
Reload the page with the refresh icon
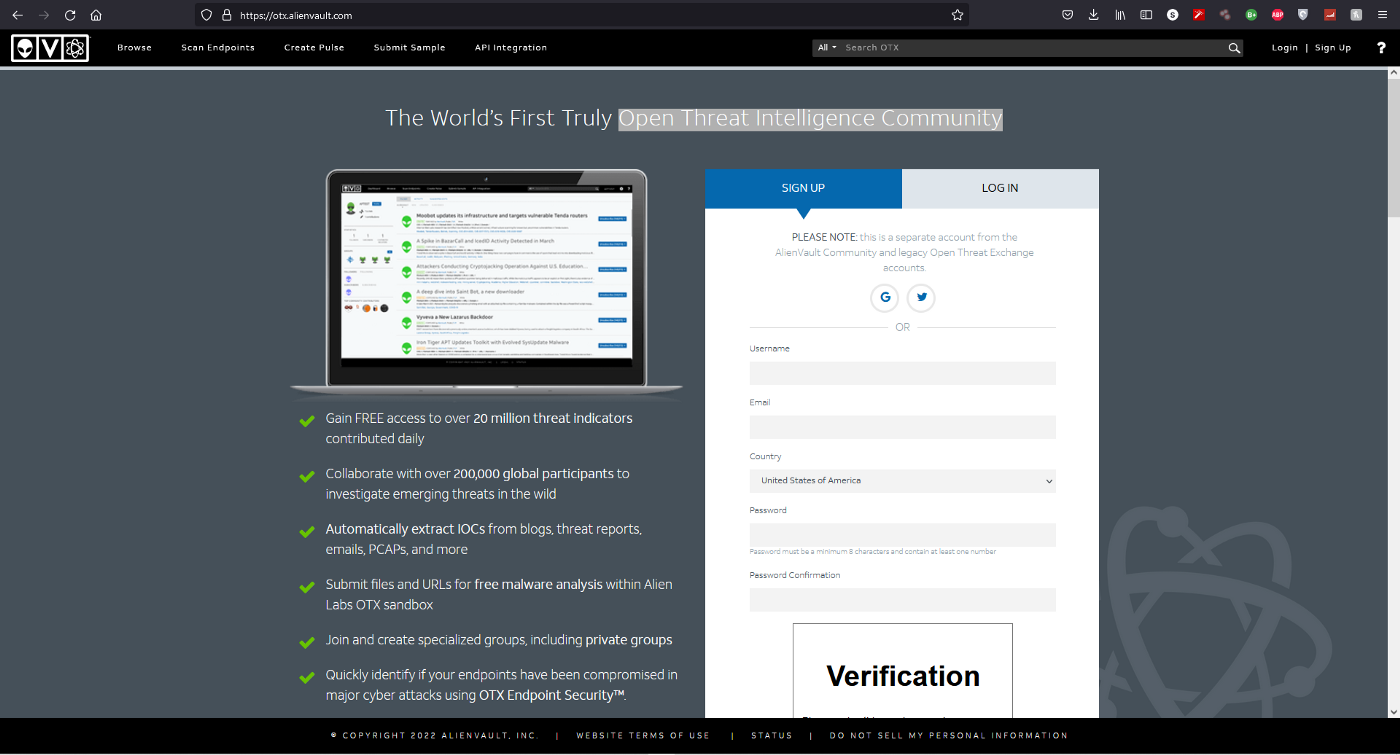(70, 15)
